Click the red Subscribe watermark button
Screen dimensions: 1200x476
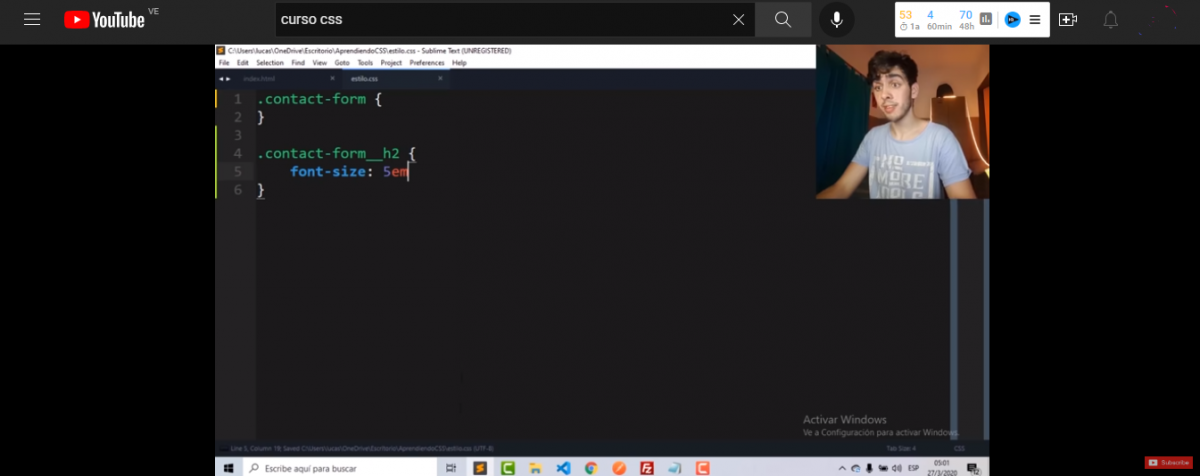(x=1168, y=462)
